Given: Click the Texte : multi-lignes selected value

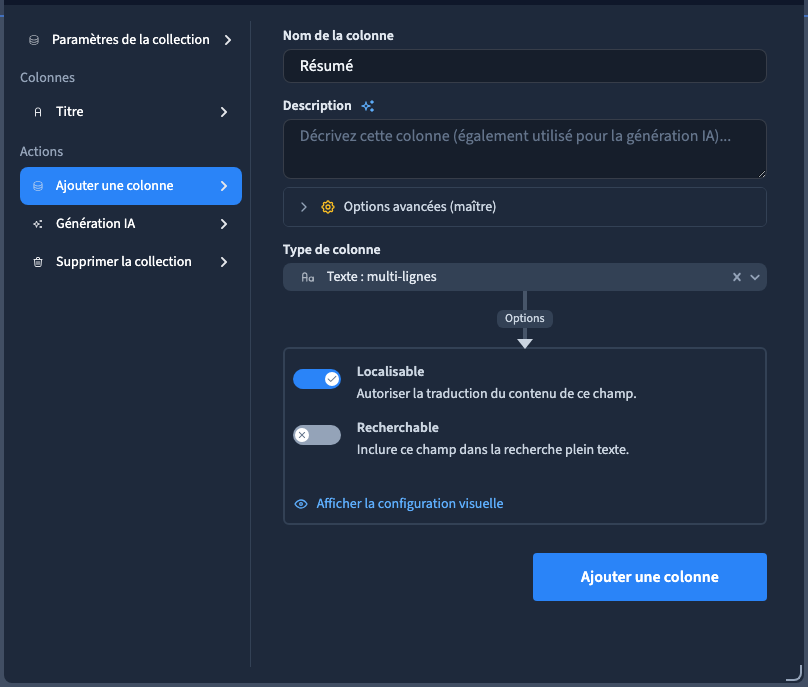Looking at the screenshot, I should pyautogui.click(x=381, y=277).
